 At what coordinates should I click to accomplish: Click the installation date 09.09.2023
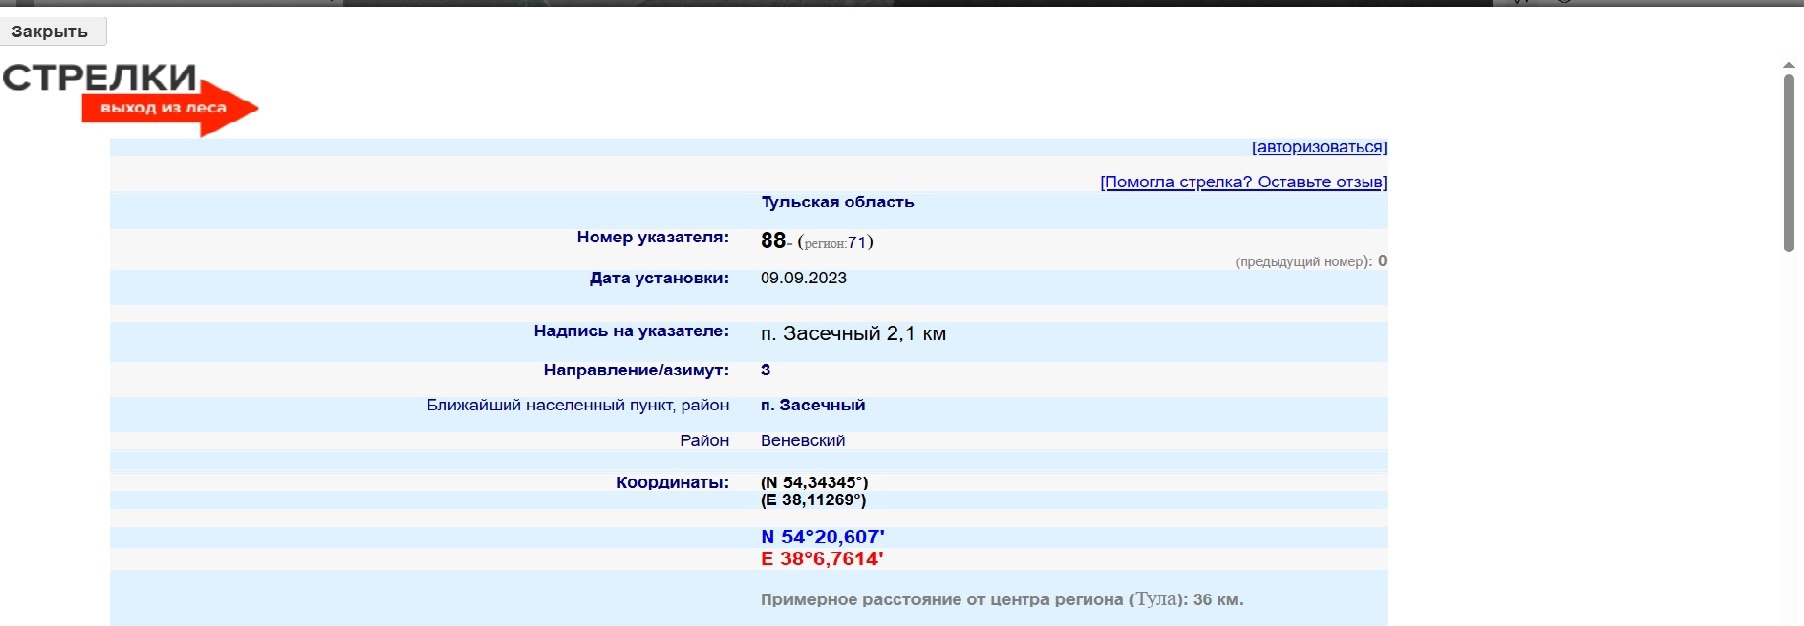[803, 278]
